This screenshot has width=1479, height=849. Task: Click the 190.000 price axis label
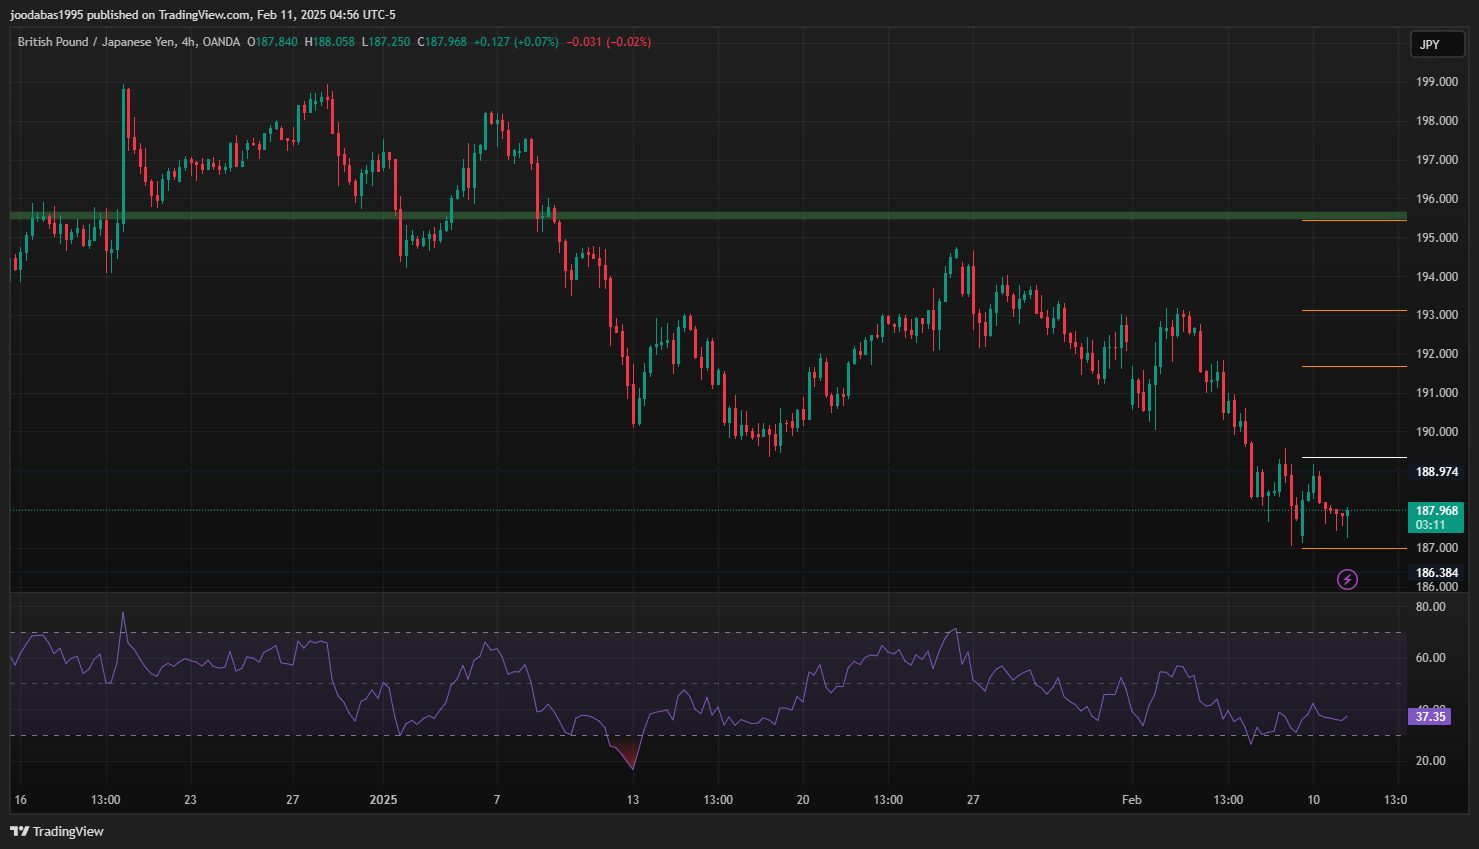pyautogui.click(x=1436, y=432)
